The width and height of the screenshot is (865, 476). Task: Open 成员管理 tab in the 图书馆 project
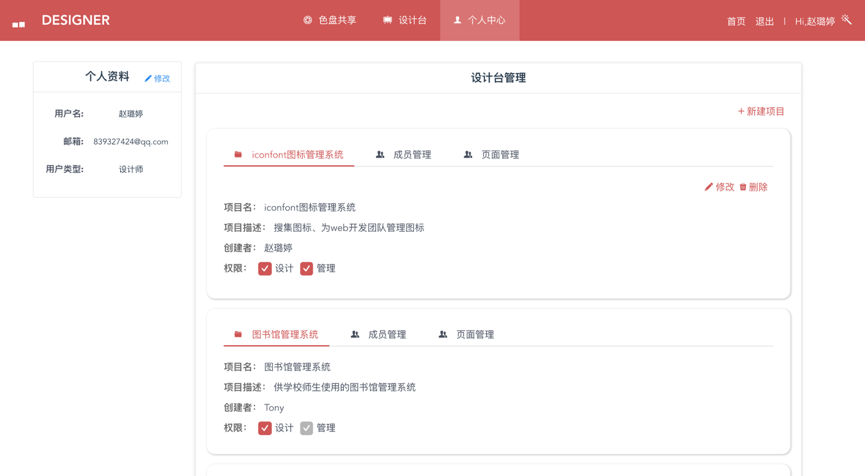tap(378, 334)
